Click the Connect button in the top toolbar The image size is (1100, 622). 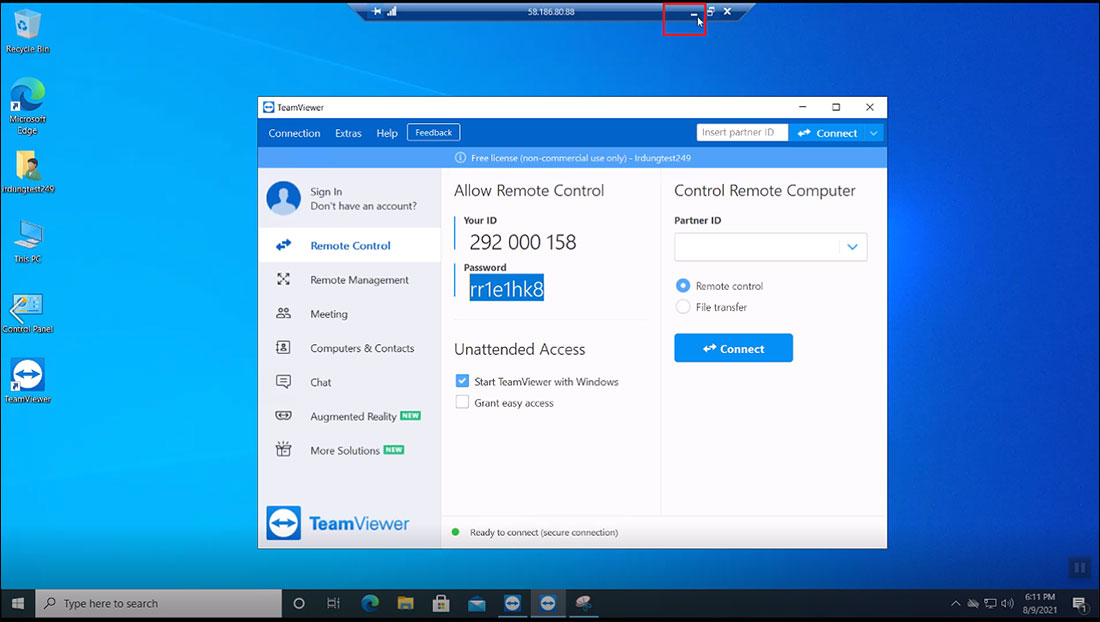[x=827, y=133]
